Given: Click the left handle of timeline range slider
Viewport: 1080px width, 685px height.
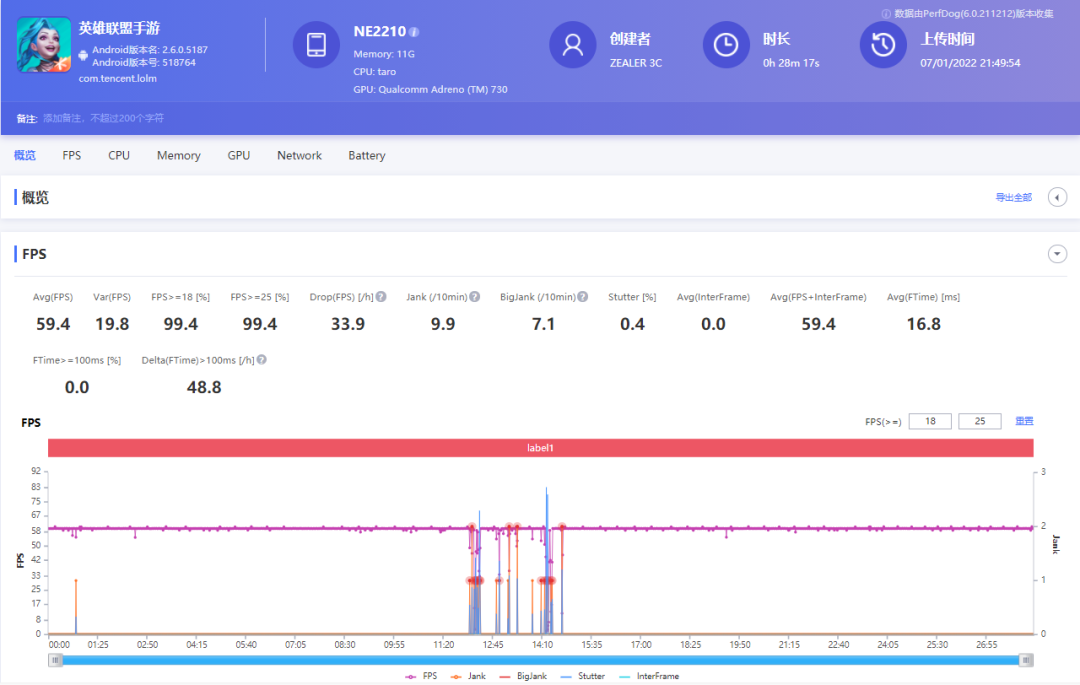Looking at the screenshot, I should pos(55,660).
